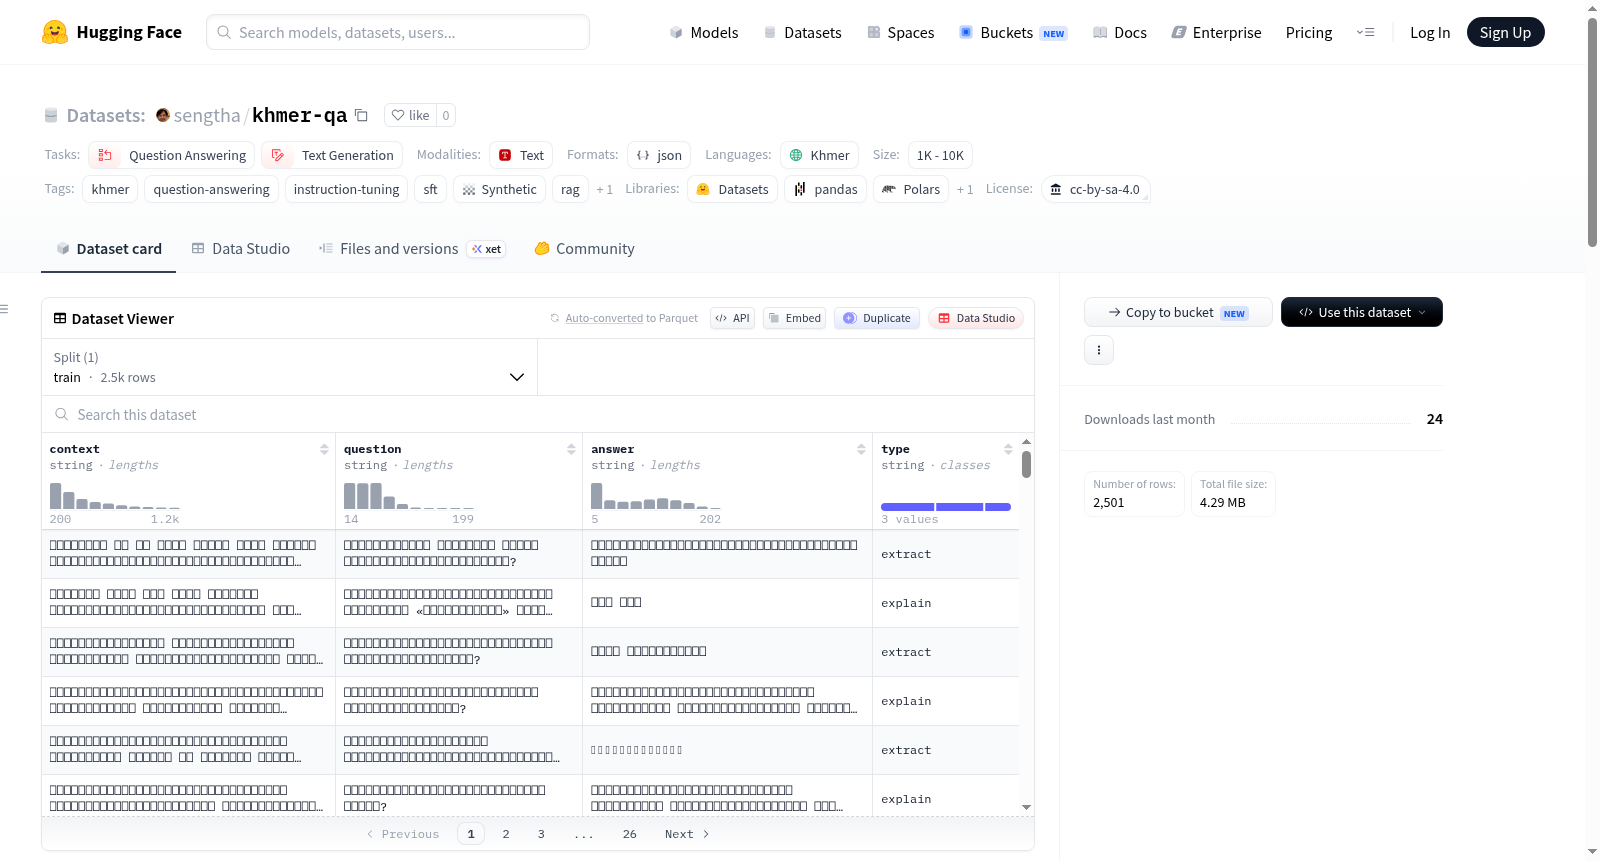Click the Polars library tag
Screen dimensions: 1600x861
(911, 189)
